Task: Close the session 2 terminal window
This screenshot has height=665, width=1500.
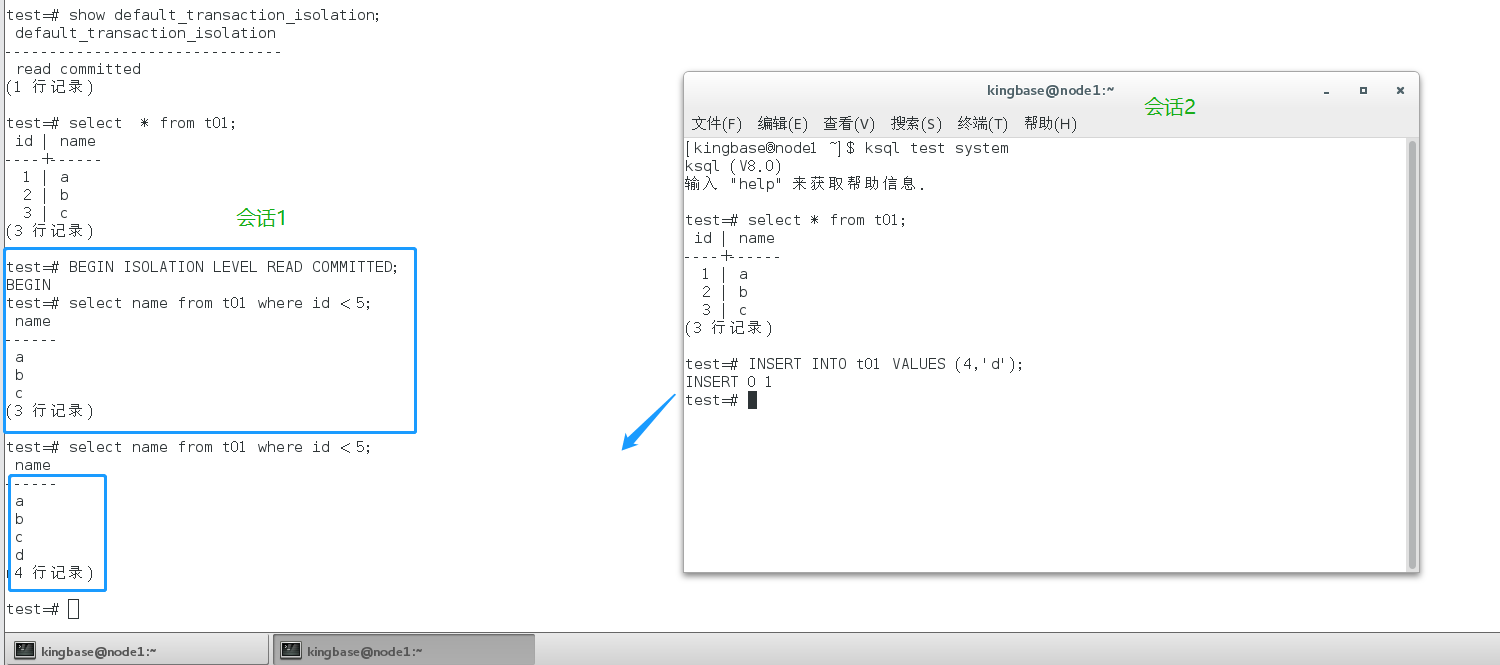Action: pyautogui.click(x=1400, y=90)
